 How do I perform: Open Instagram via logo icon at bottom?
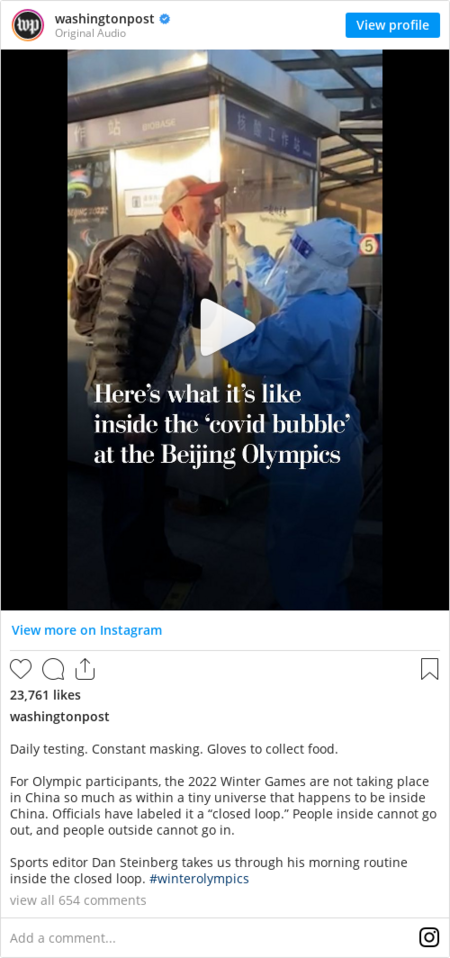(429, 937)
